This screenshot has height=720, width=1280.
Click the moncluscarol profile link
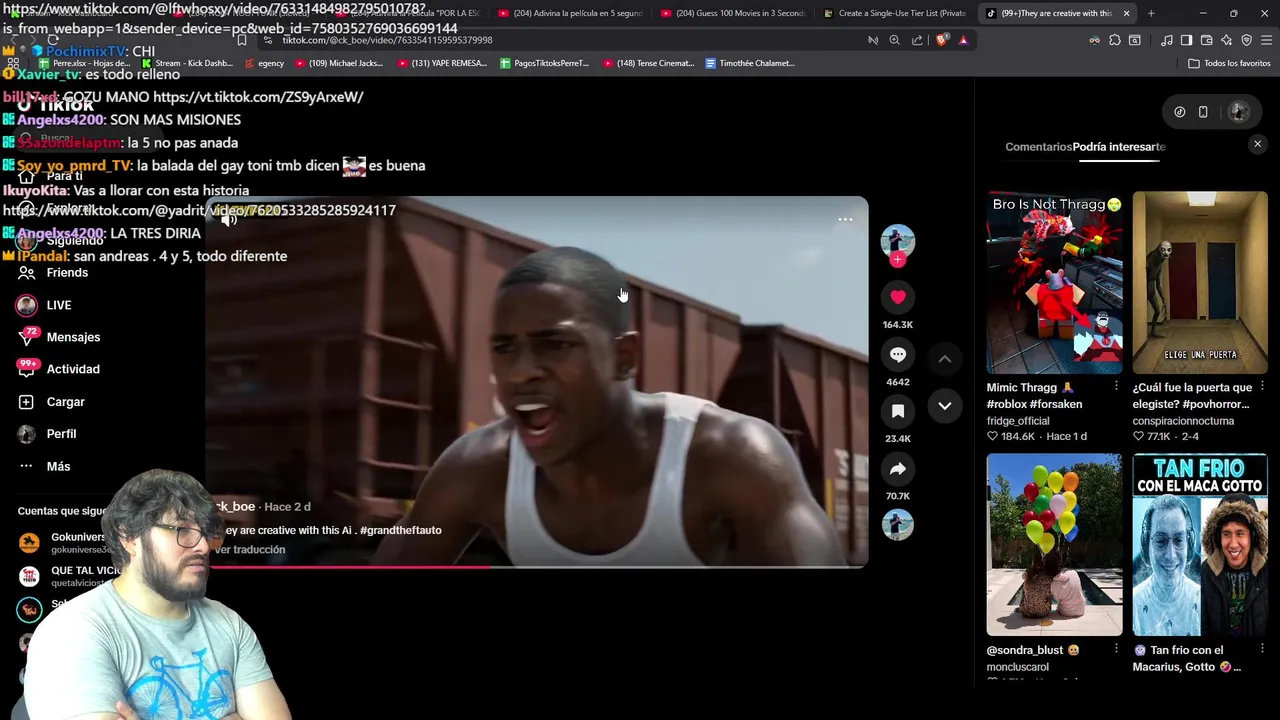tap(1018, 667)
